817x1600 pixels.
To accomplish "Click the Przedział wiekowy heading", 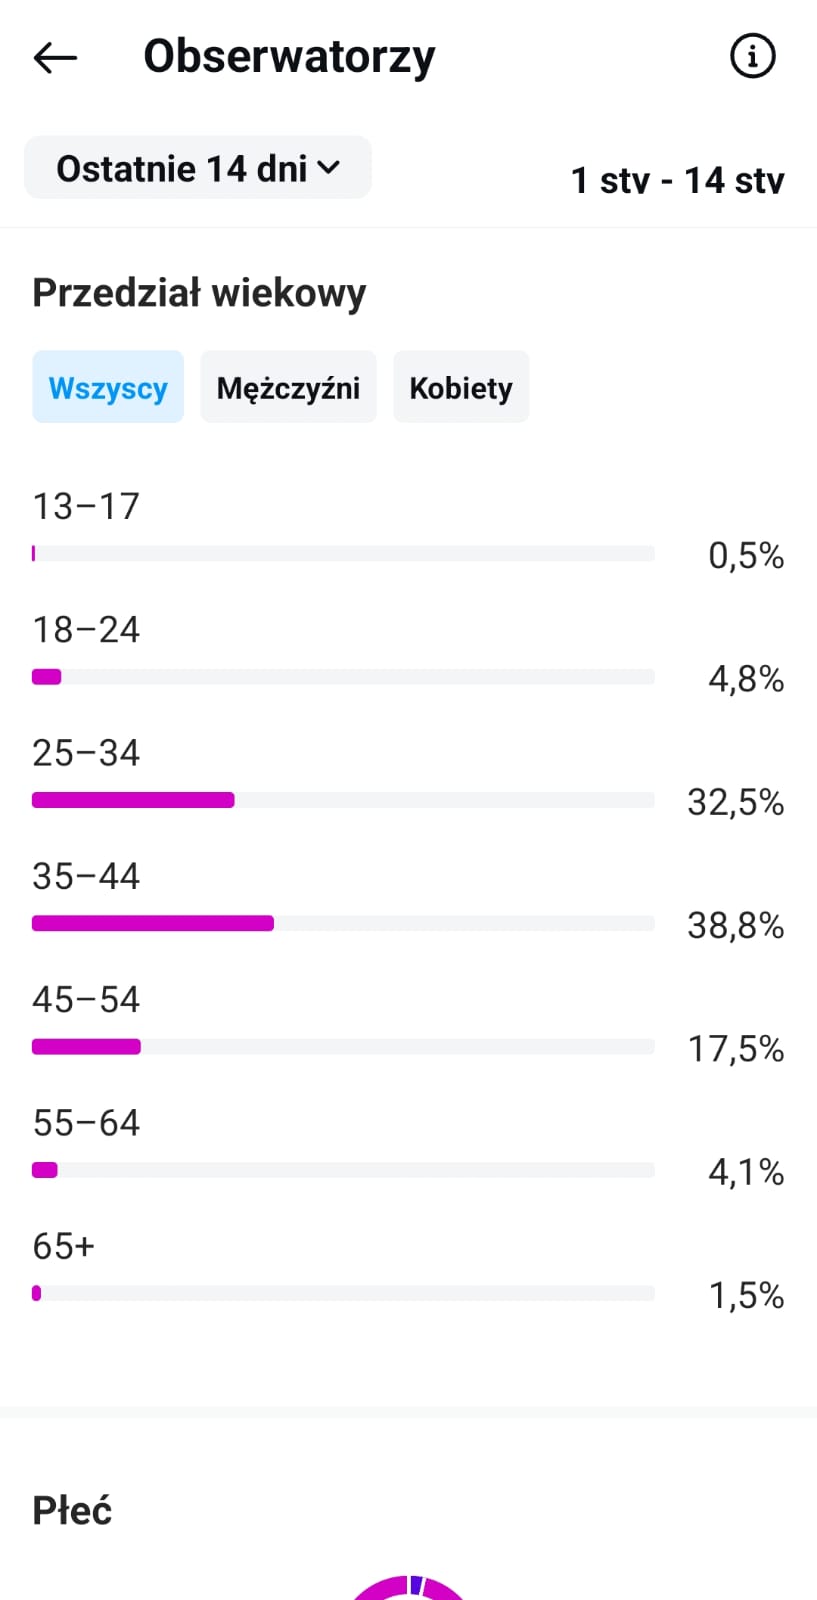I will 199,293.
